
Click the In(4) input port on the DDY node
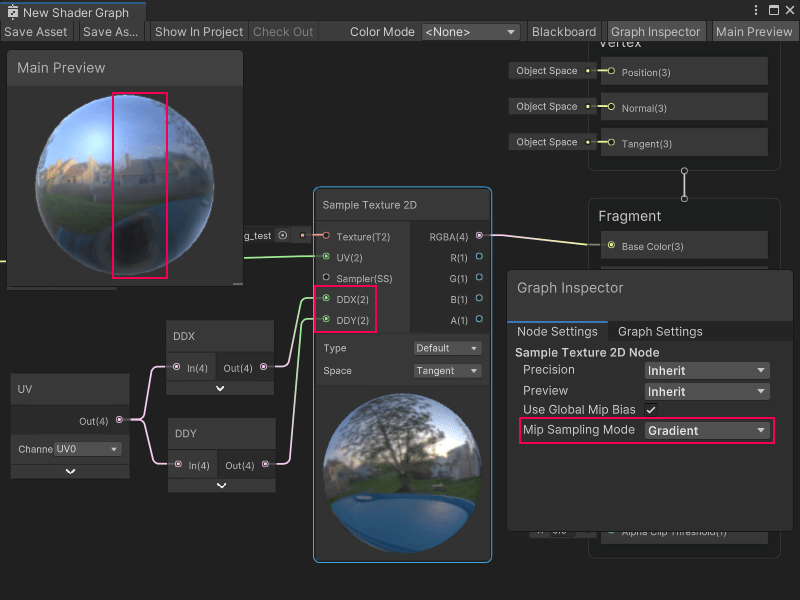point(178,465)
